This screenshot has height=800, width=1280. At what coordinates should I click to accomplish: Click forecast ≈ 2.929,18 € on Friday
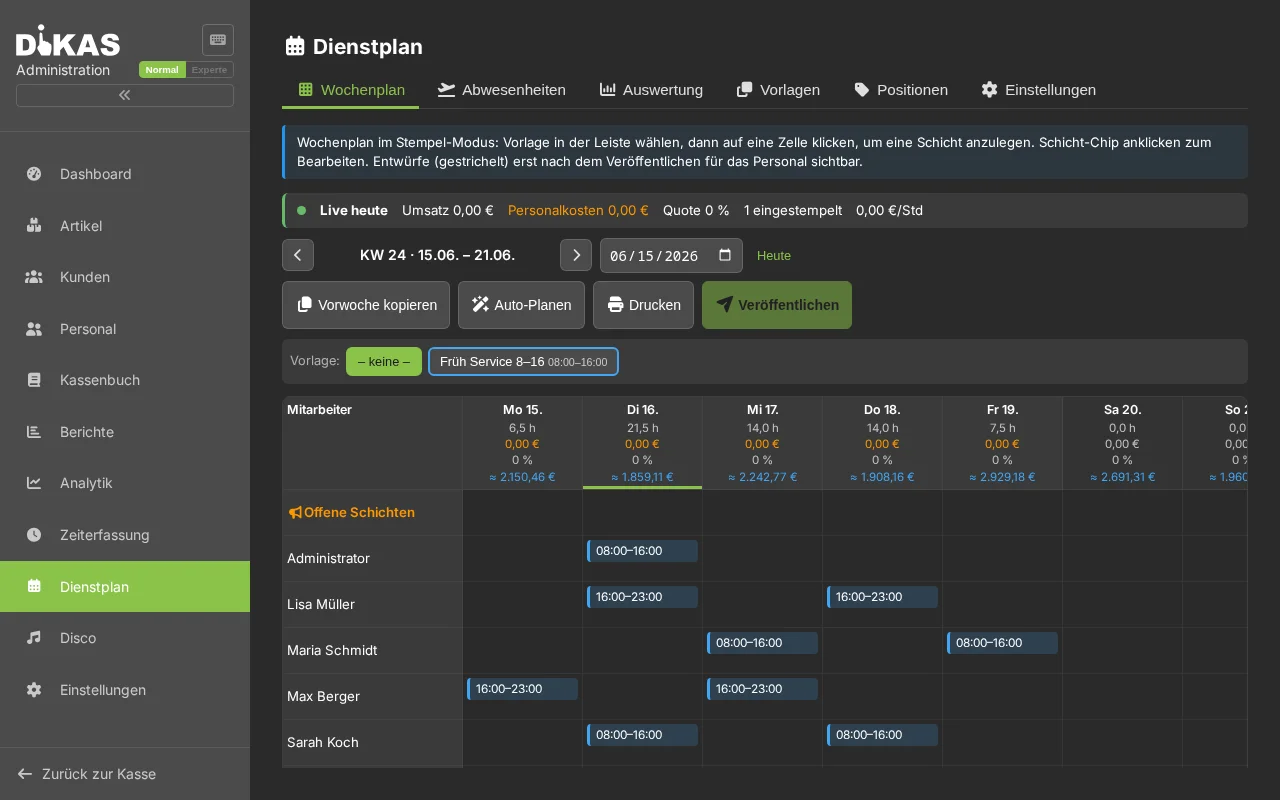point(1002,477)
